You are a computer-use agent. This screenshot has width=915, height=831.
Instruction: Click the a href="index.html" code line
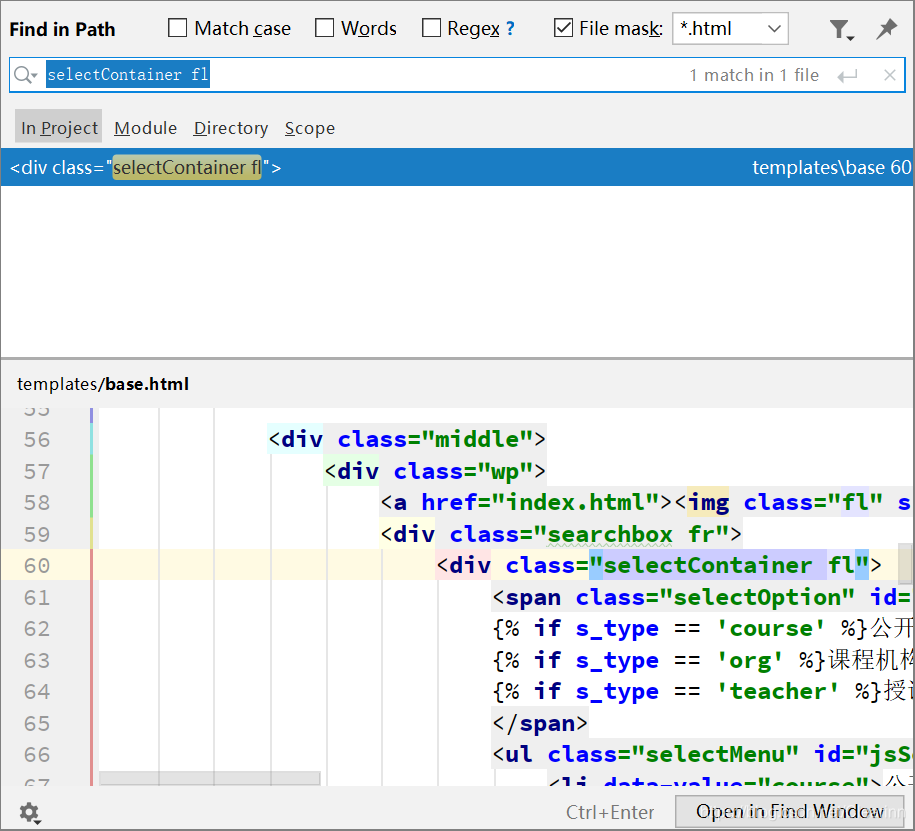click(x=646, y=502)
